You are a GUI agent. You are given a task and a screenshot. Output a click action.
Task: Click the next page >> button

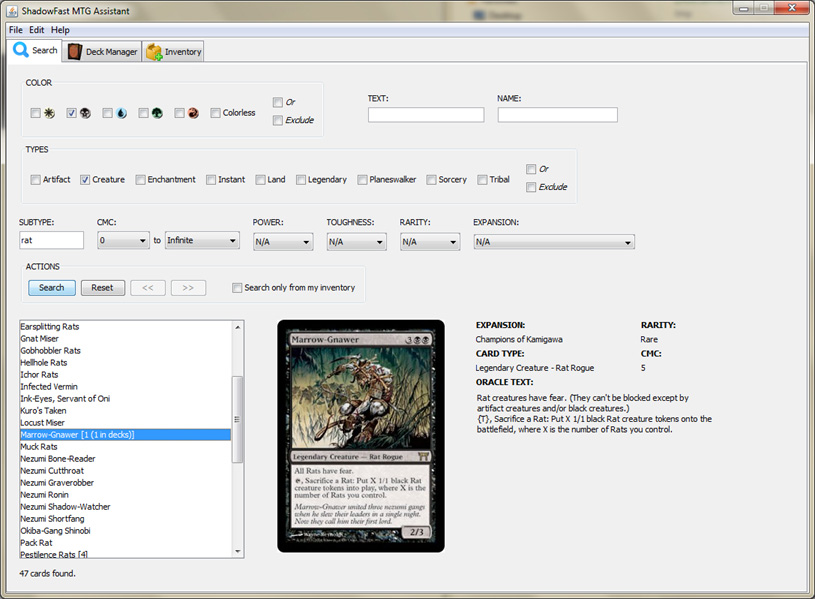tap(188, 288)
